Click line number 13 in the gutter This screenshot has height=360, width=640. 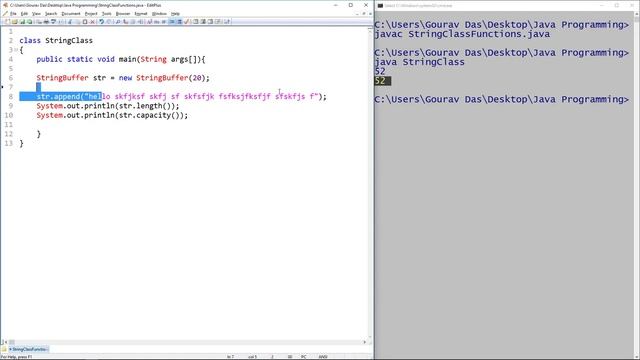click(x=9, y=143)
